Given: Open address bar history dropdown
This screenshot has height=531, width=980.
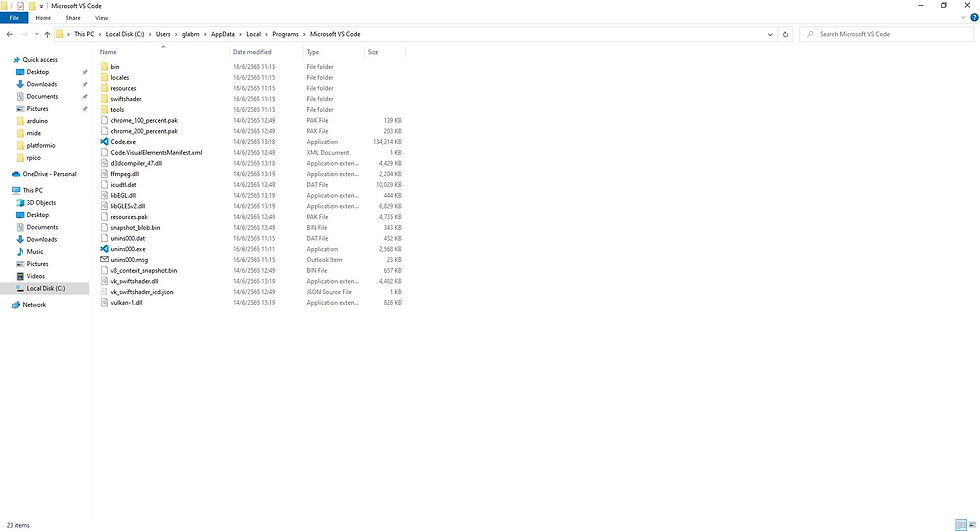Looking at the screenshot, I should 770,34.
